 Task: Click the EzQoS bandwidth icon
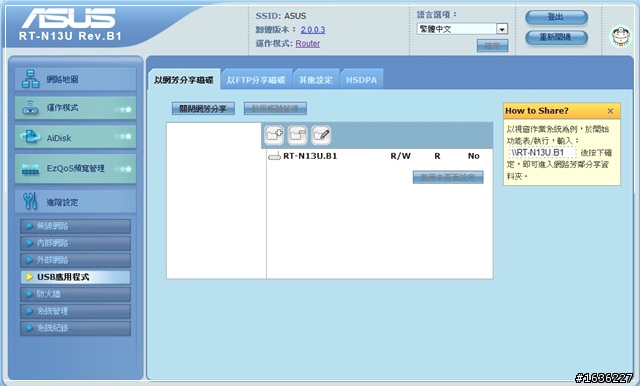(30, 169)
